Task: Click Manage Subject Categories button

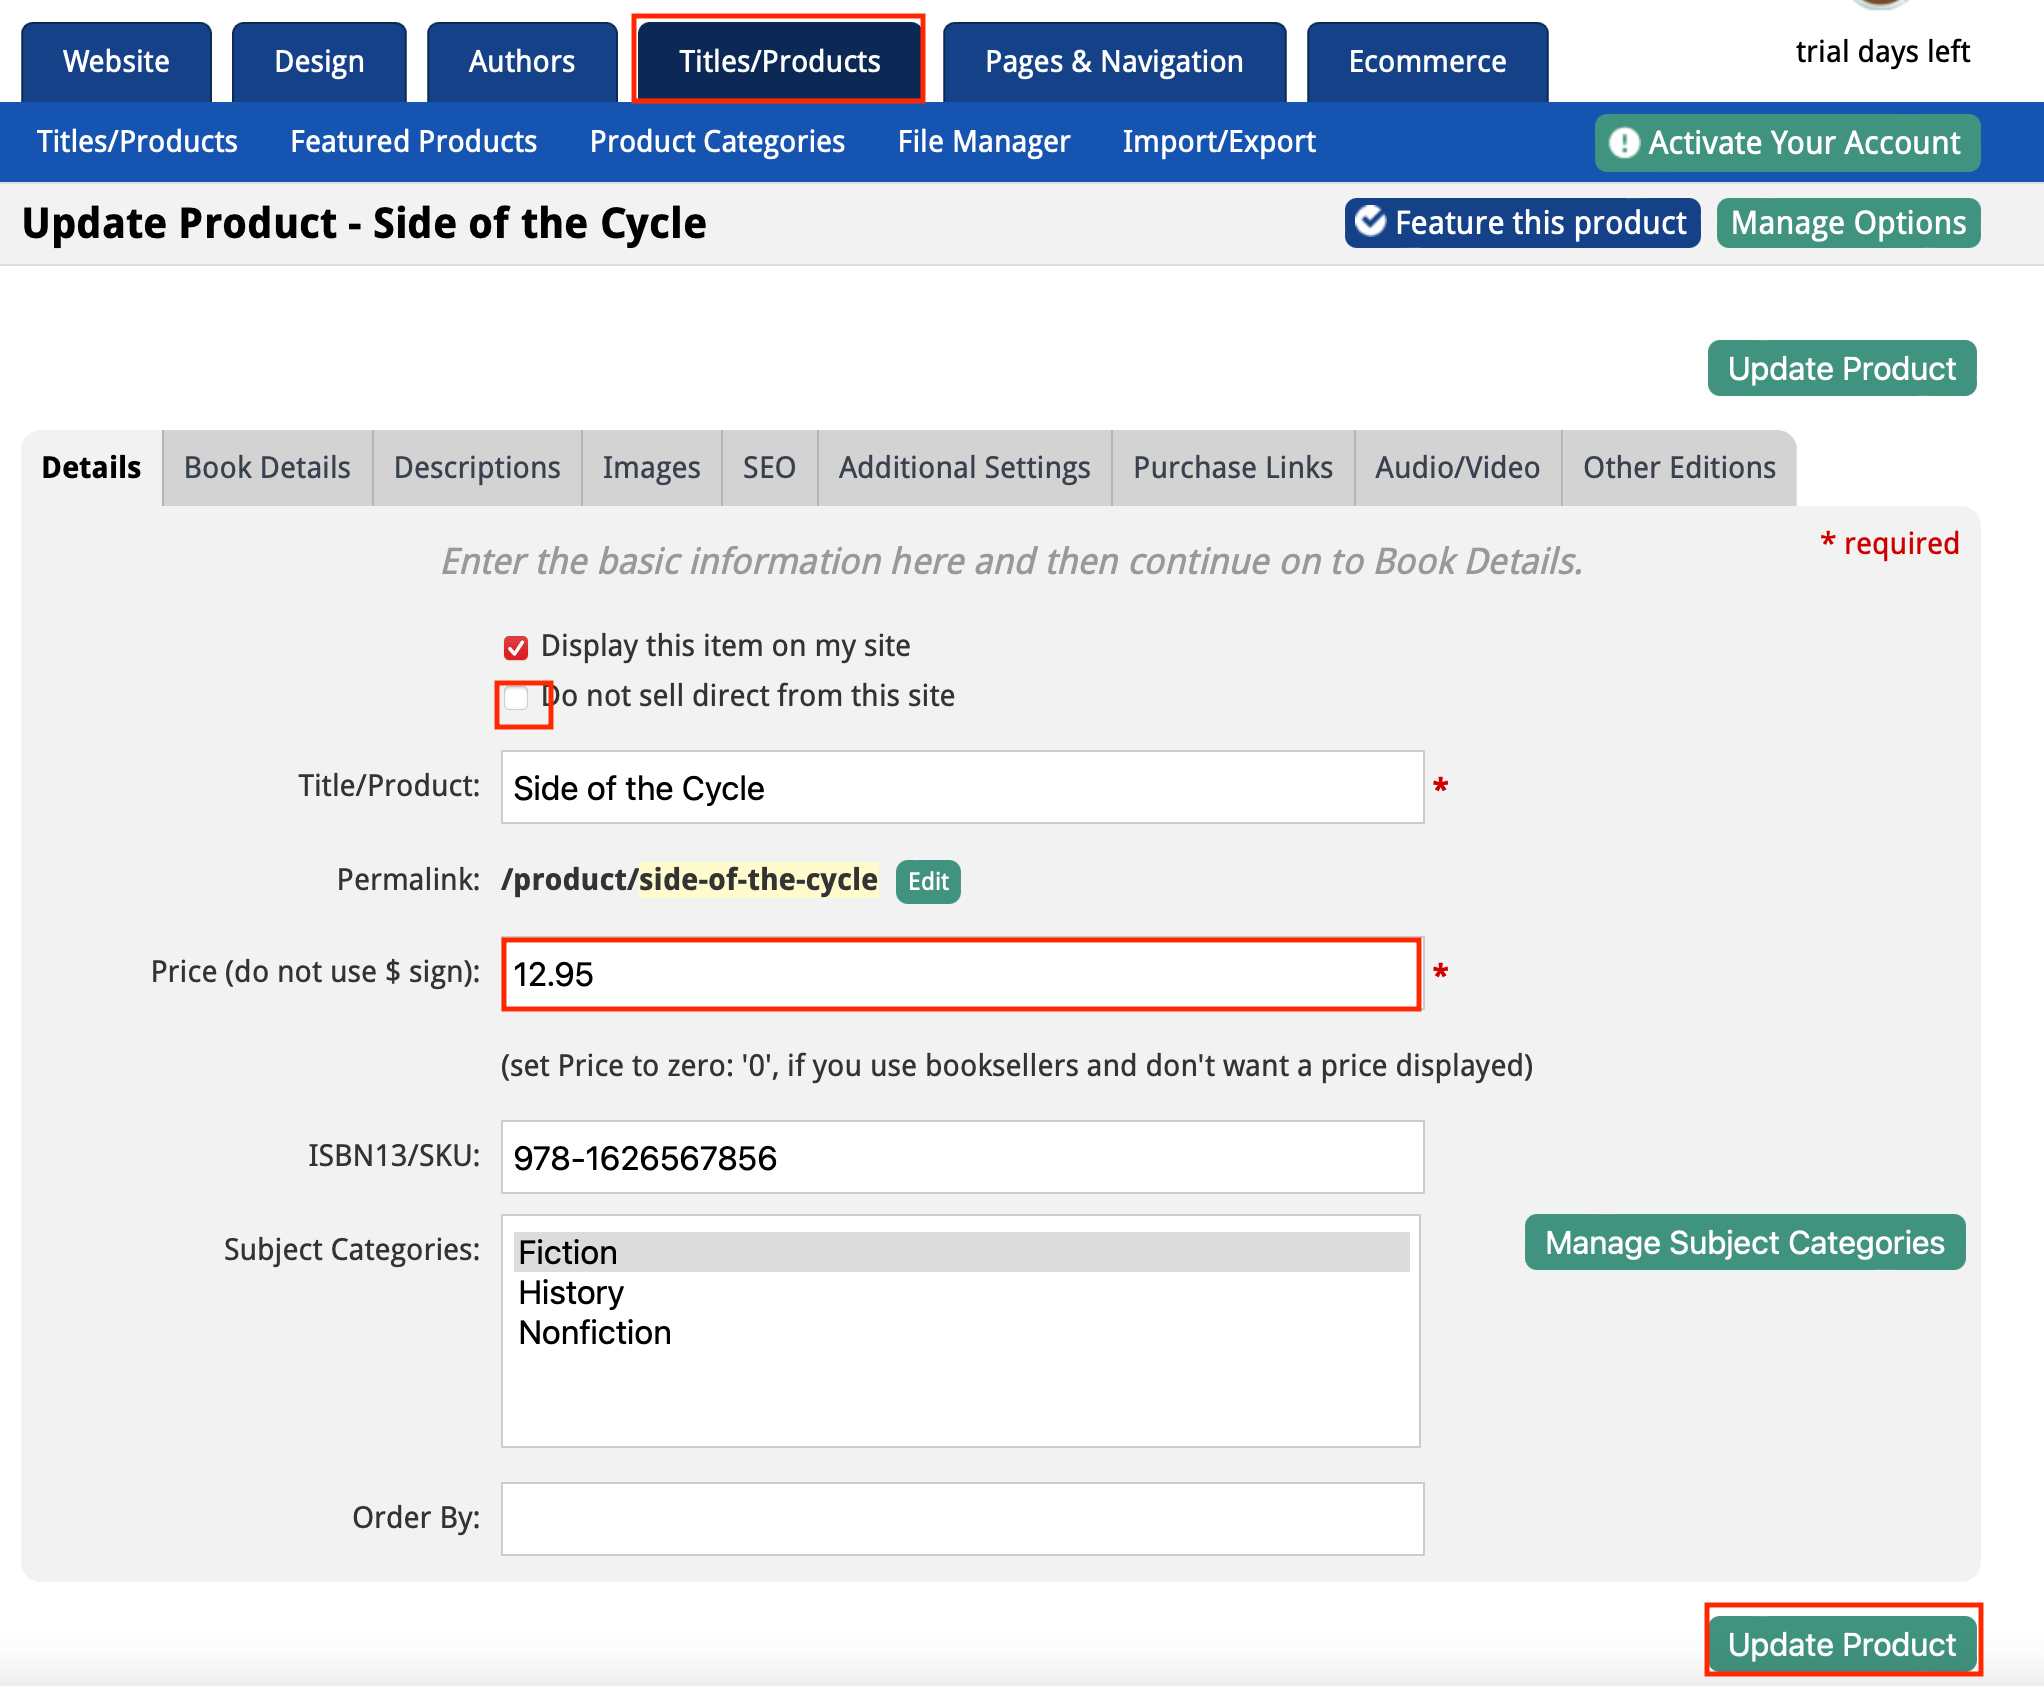Action: point(1744,1242)
